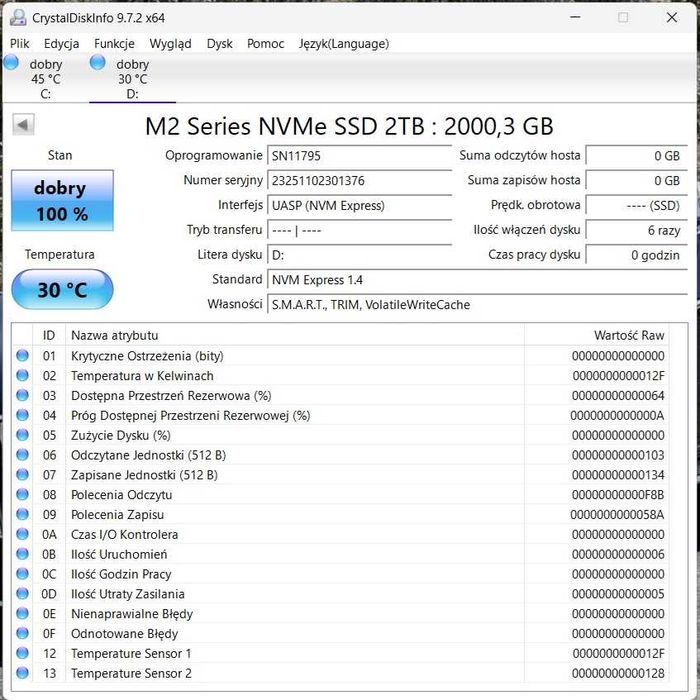700x700 pixels.
Task: Click the Tryb transferu field
Action: tap(359, 230)
